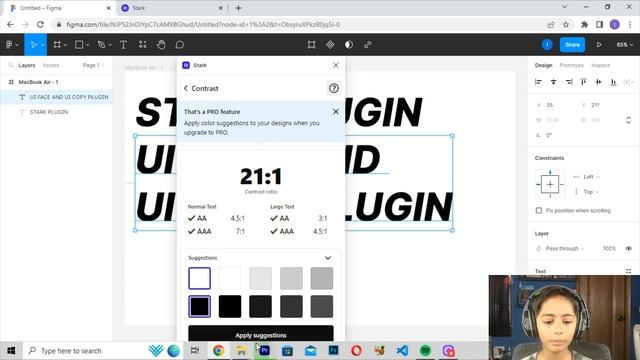Click the Align top icon

(584, 82)
